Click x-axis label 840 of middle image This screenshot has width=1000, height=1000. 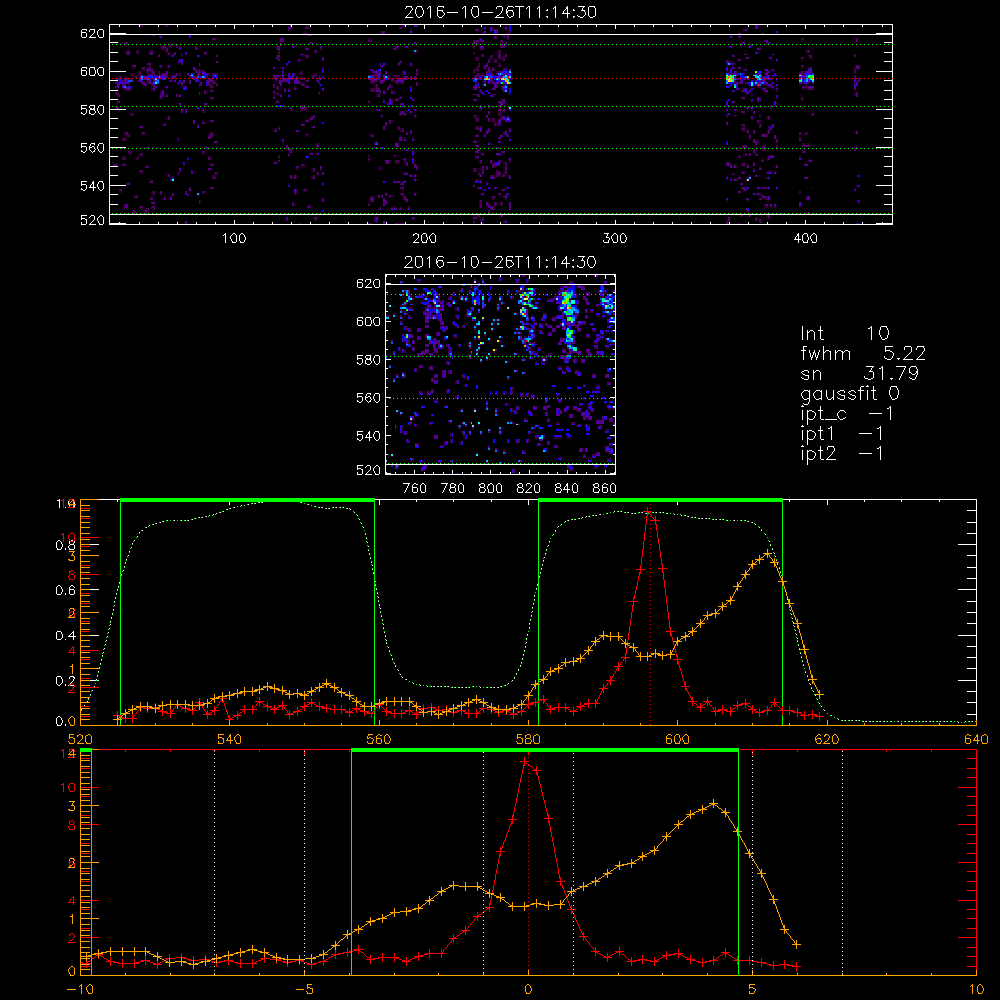(566, 489)
